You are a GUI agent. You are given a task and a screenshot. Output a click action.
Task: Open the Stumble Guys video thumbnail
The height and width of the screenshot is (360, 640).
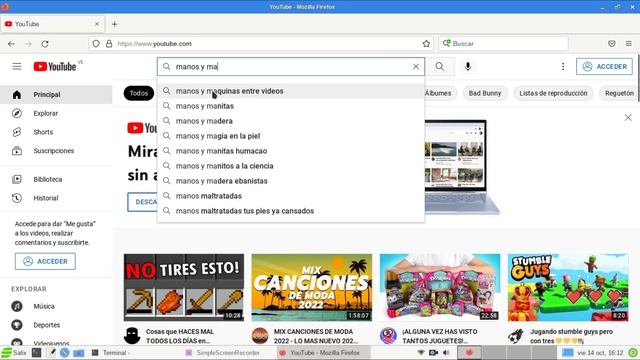click(x=568, y=287)
